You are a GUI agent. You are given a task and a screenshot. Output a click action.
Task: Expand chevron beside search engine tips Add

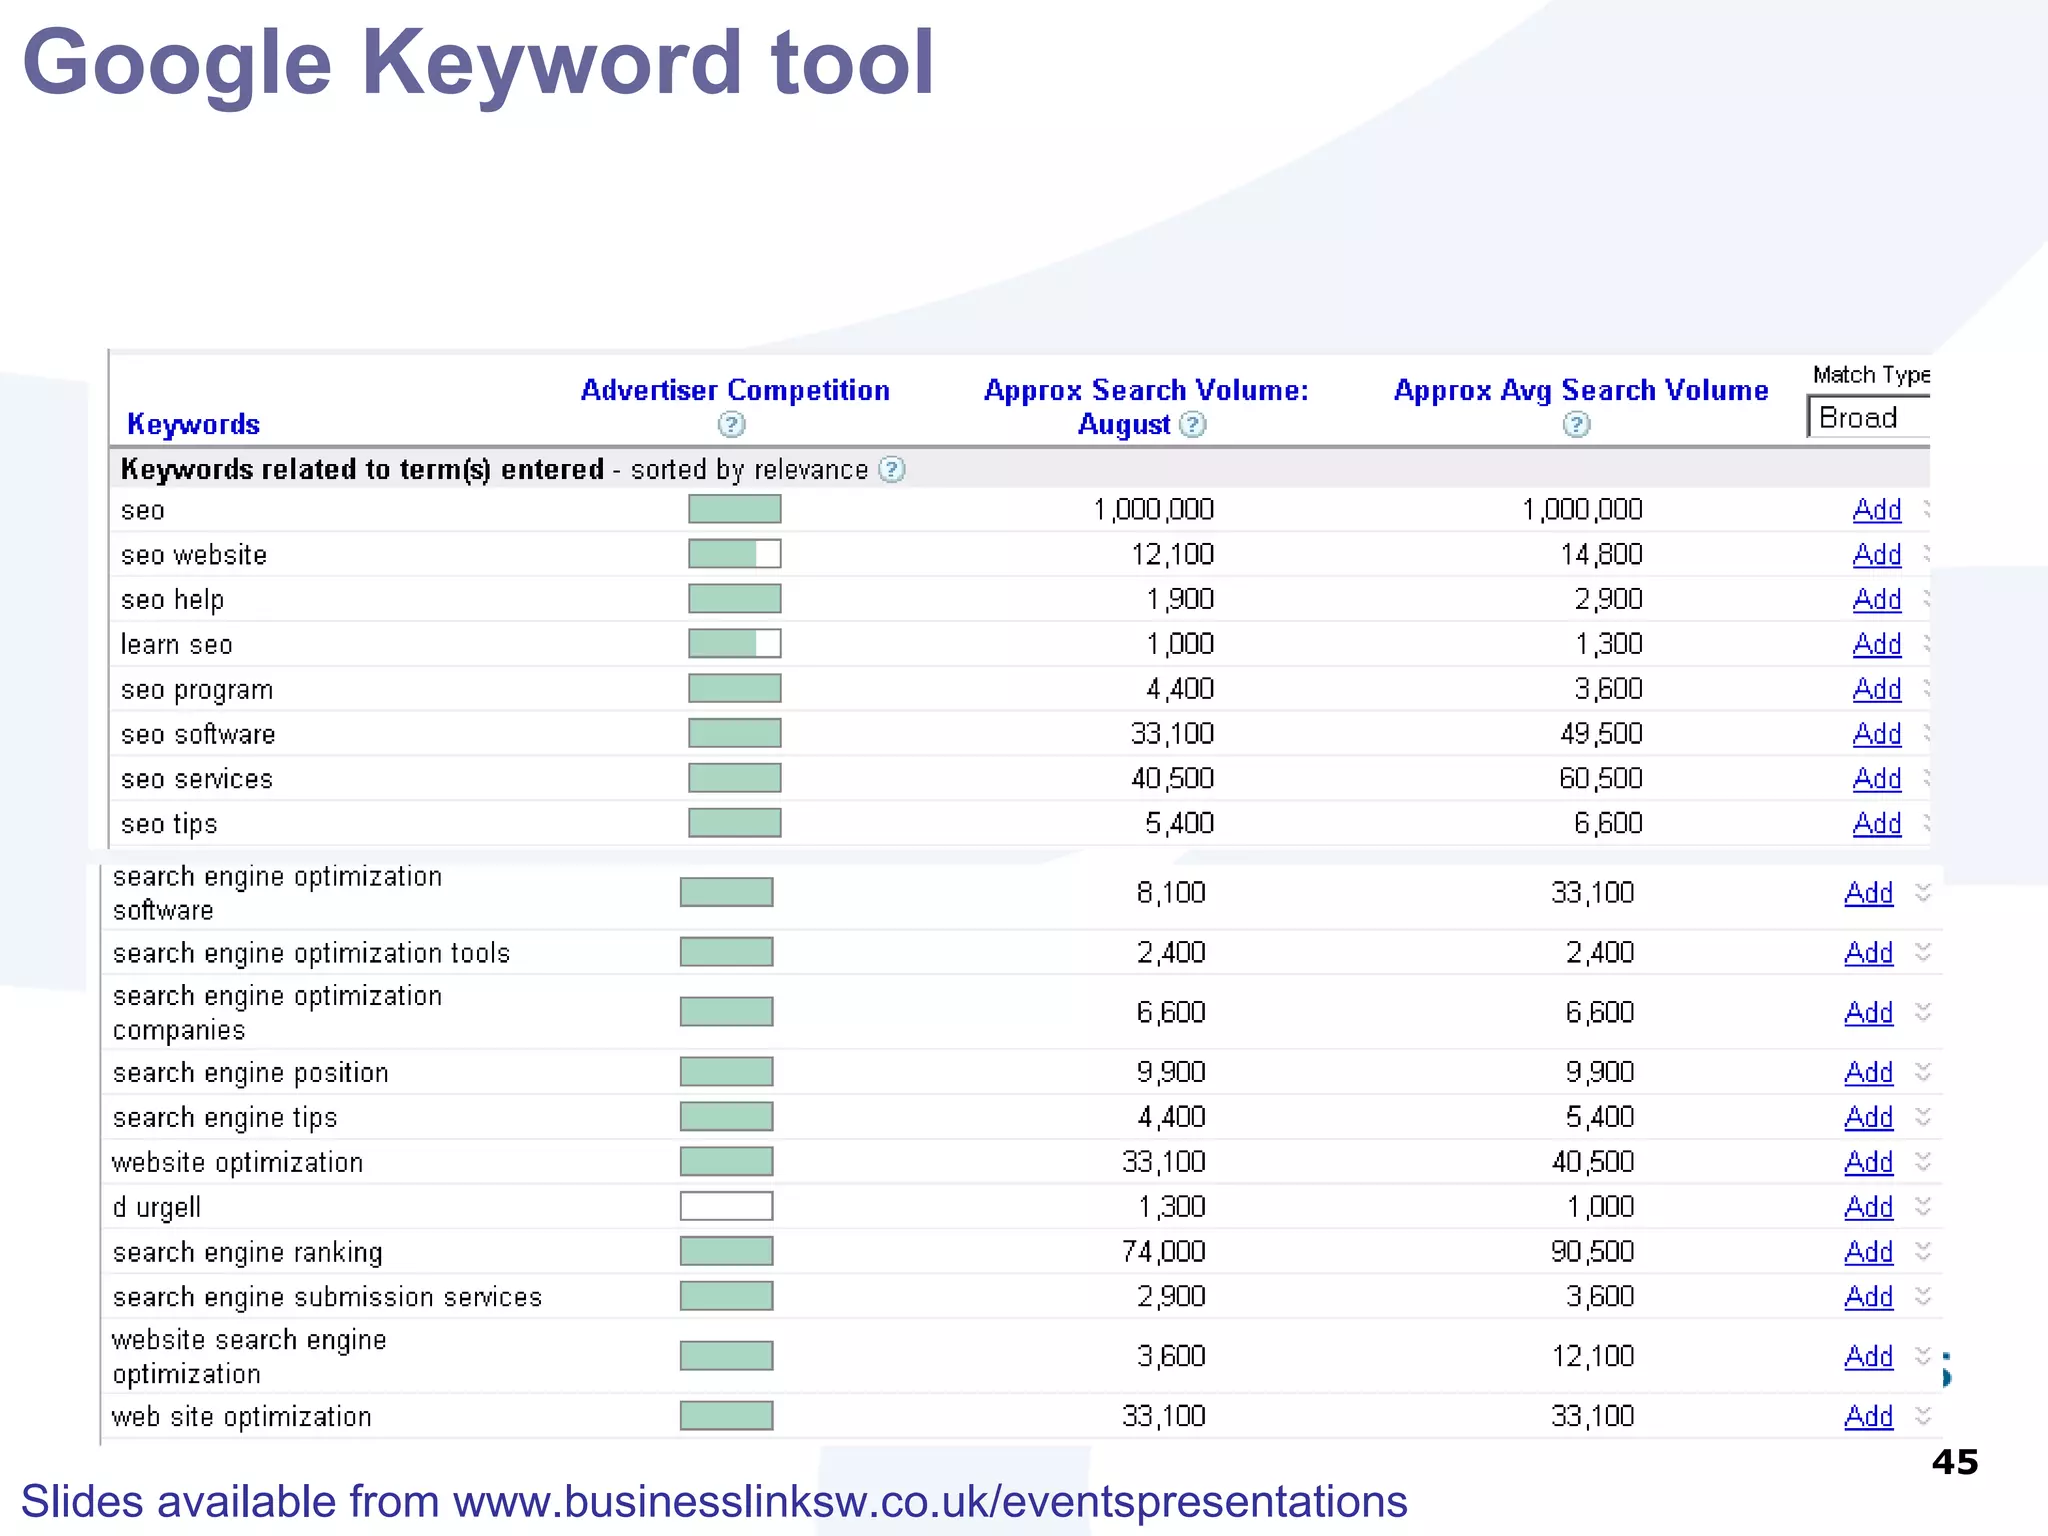tap(1922, 1116)
